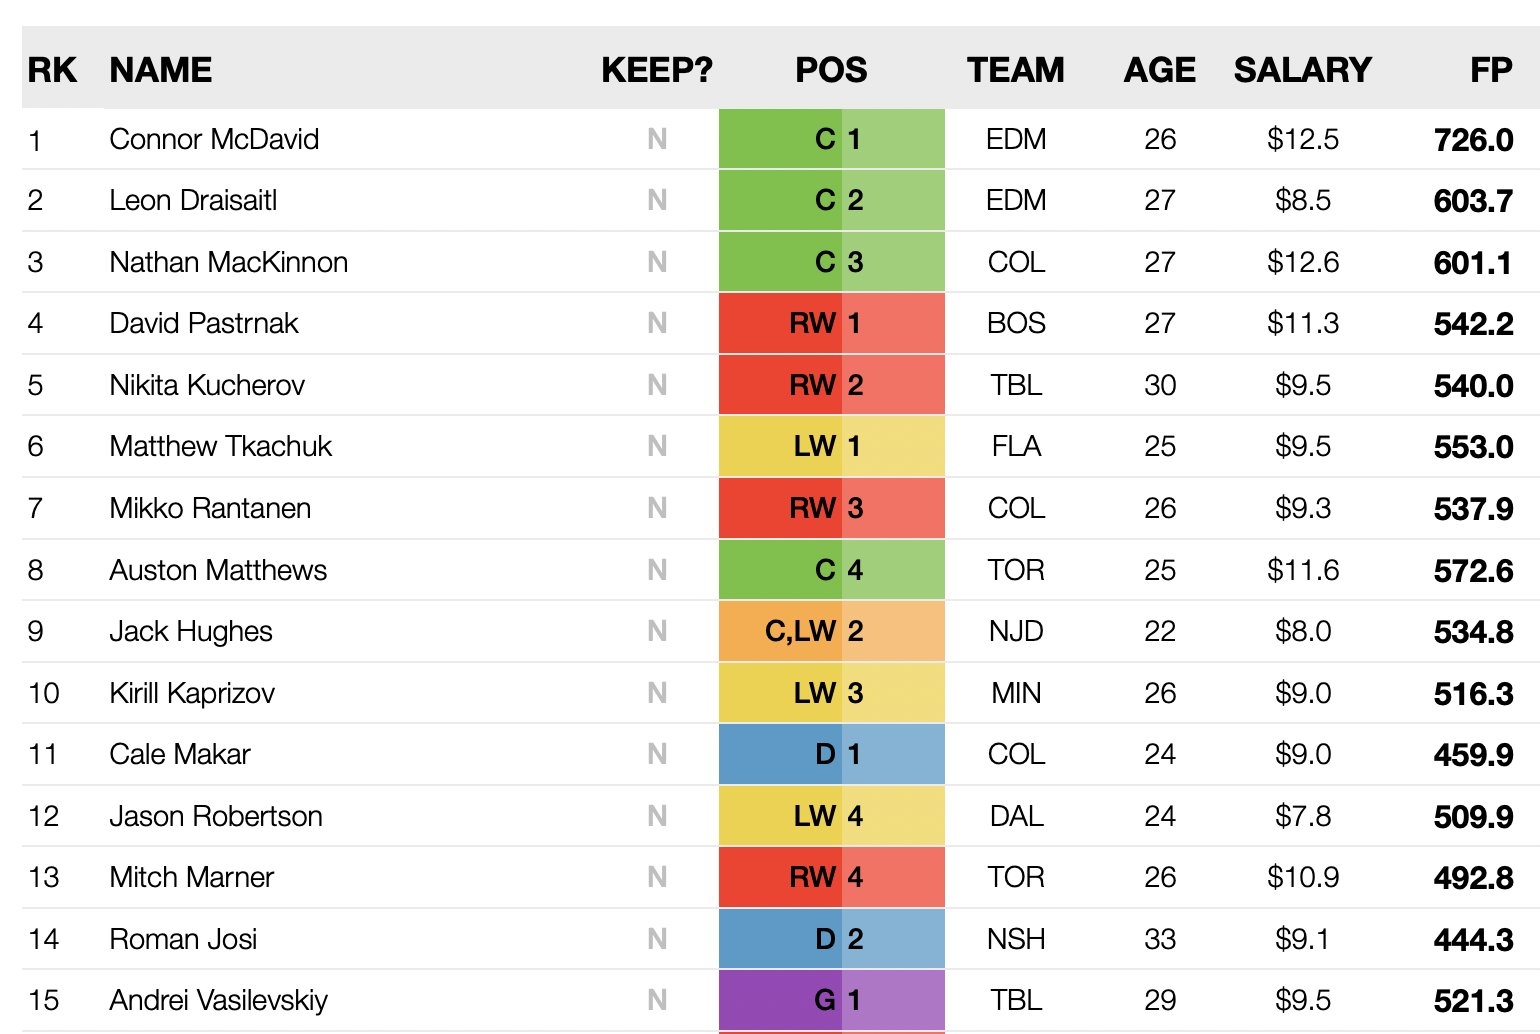Sort by the FP column header
1540x1034 pixels.
pos(1490,70)
